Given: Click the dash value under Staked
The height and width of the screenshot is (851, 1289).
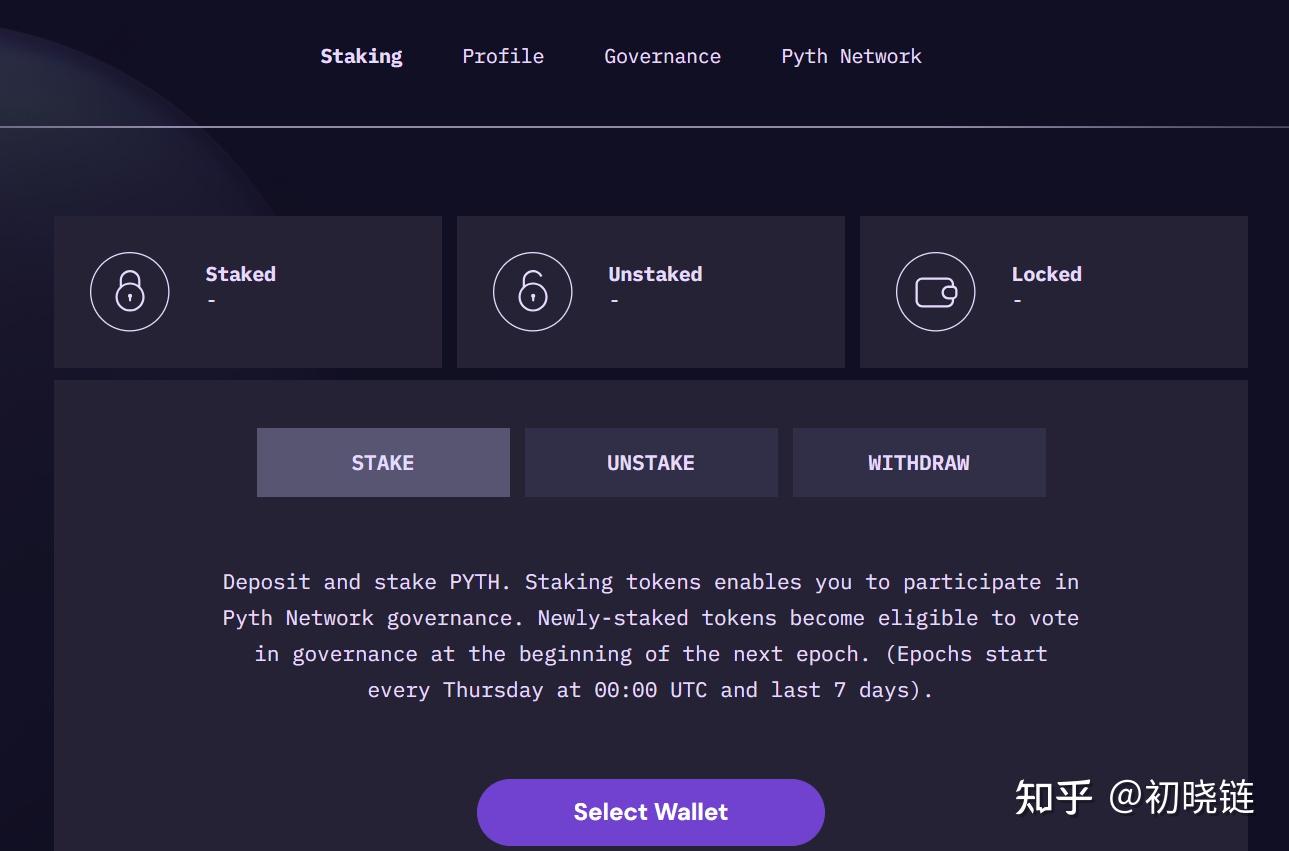Looking at the screenshot, I should click(x=212, y=301).
